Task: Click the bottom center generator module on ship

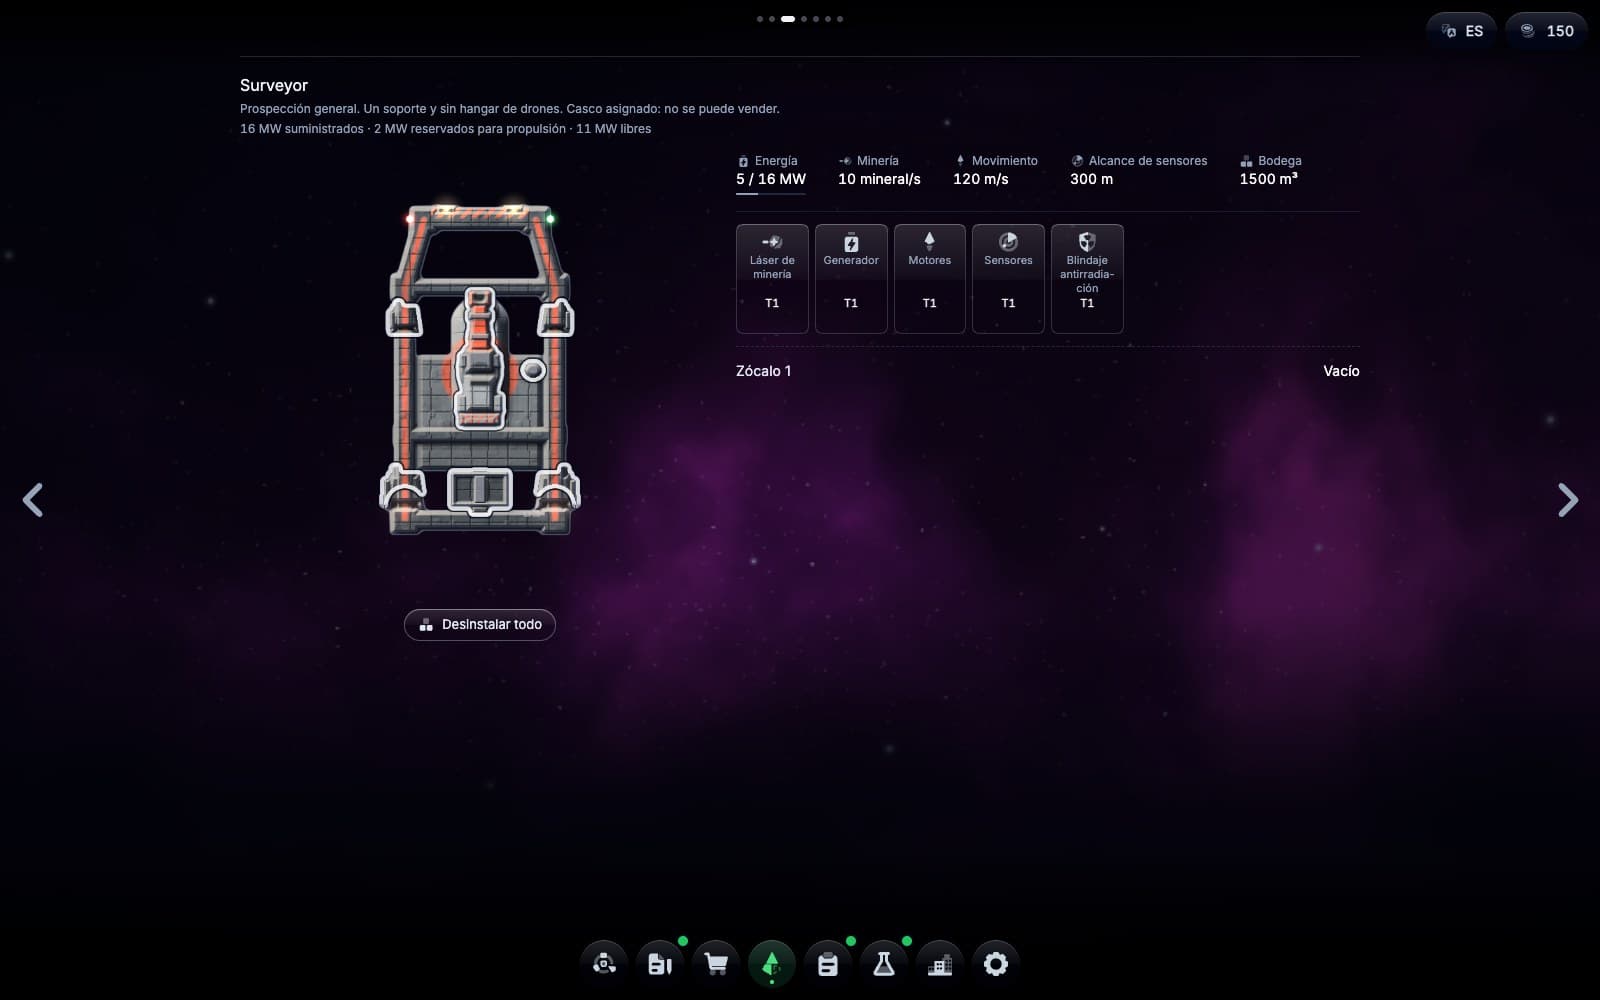Action: 480,490
